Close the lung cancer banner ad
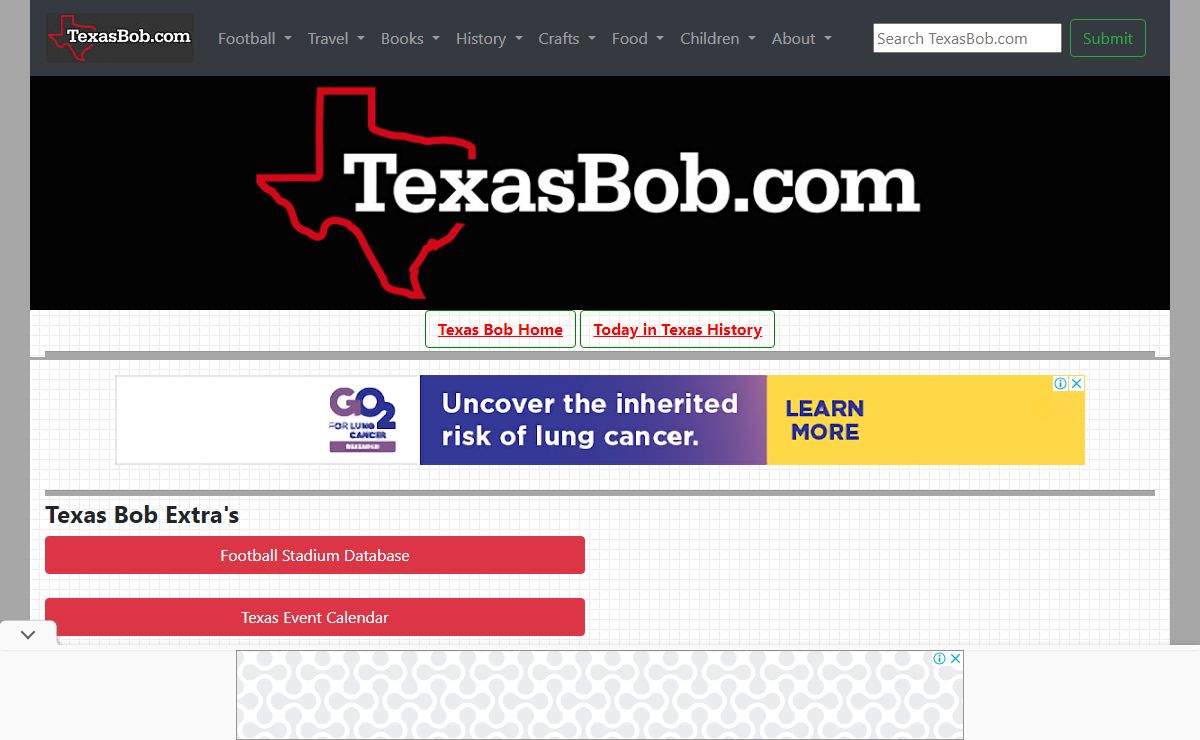Viewport: 1200px width, 740px height. pos(1077,383)
